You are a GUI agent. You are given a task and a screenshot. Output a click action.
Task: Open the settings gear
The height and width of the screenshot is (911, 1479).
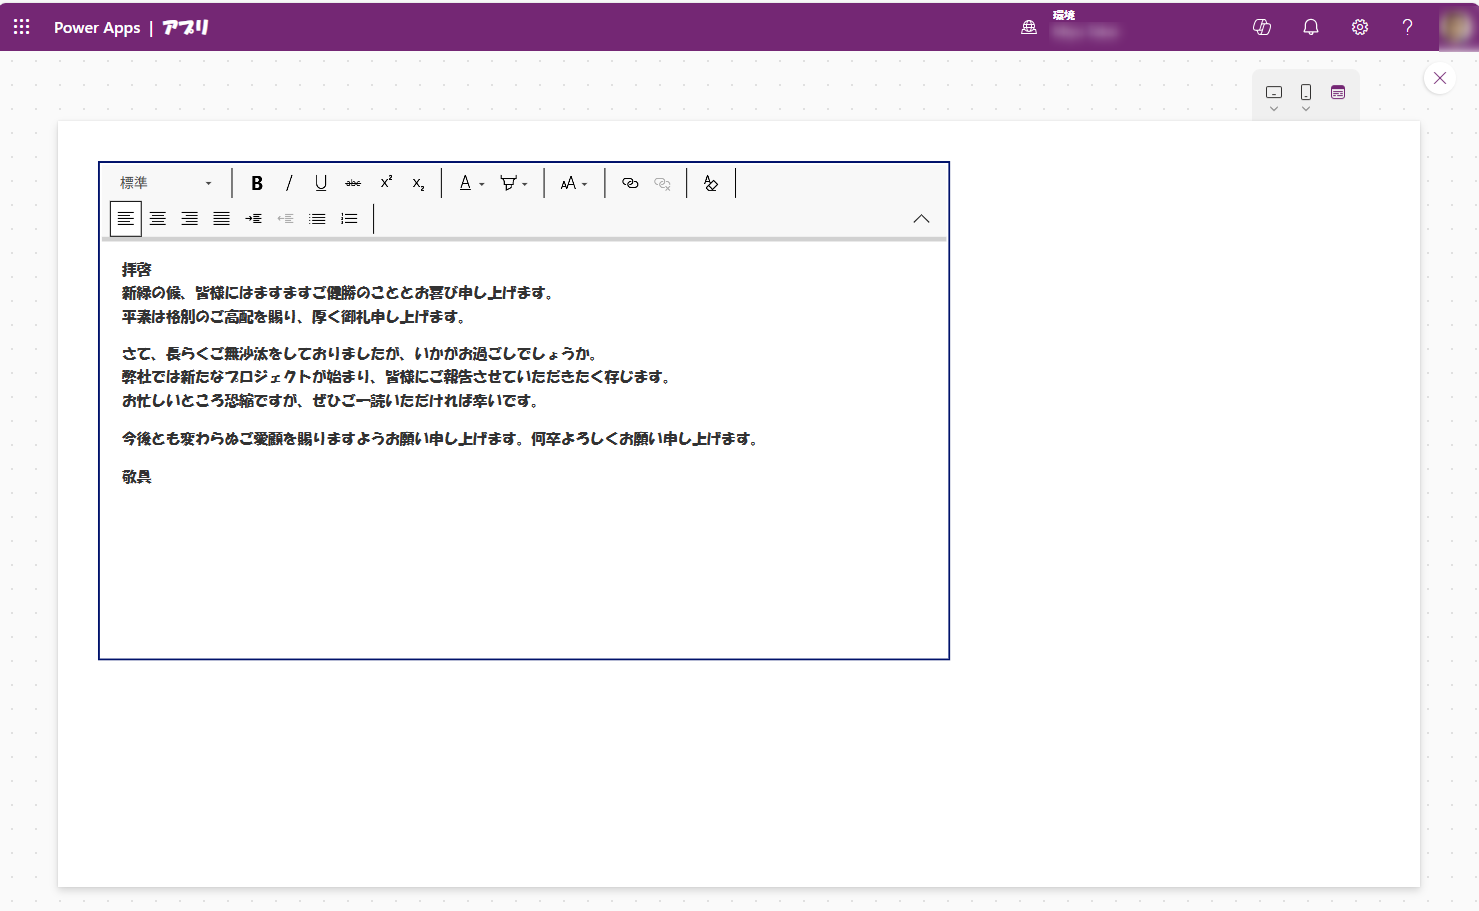1360,27
